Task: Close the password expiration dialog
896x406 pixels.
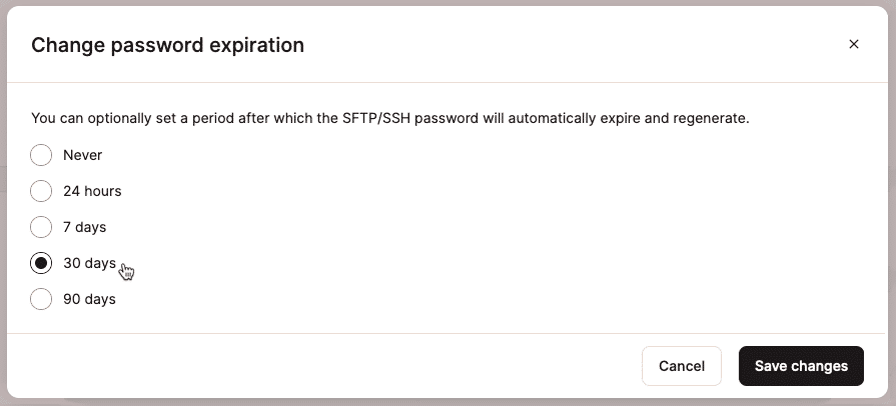Action: pos(853,44)
